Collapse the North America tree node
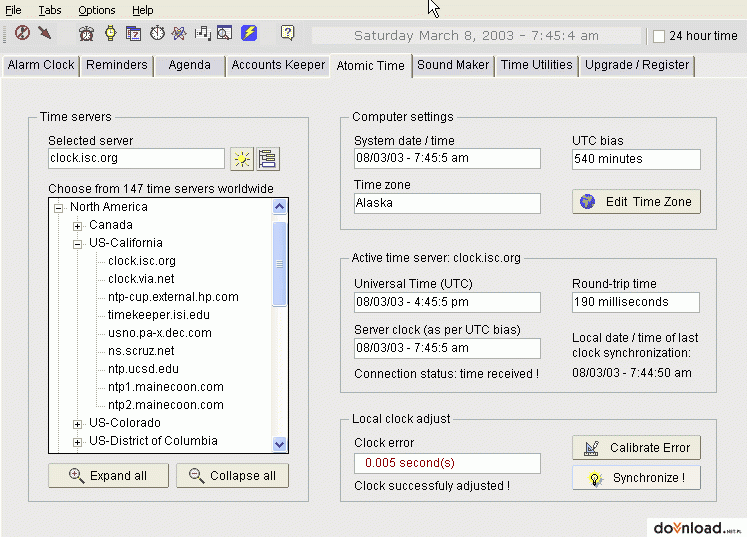The width and height of the screenshot is (747, 537). (59, 208)
